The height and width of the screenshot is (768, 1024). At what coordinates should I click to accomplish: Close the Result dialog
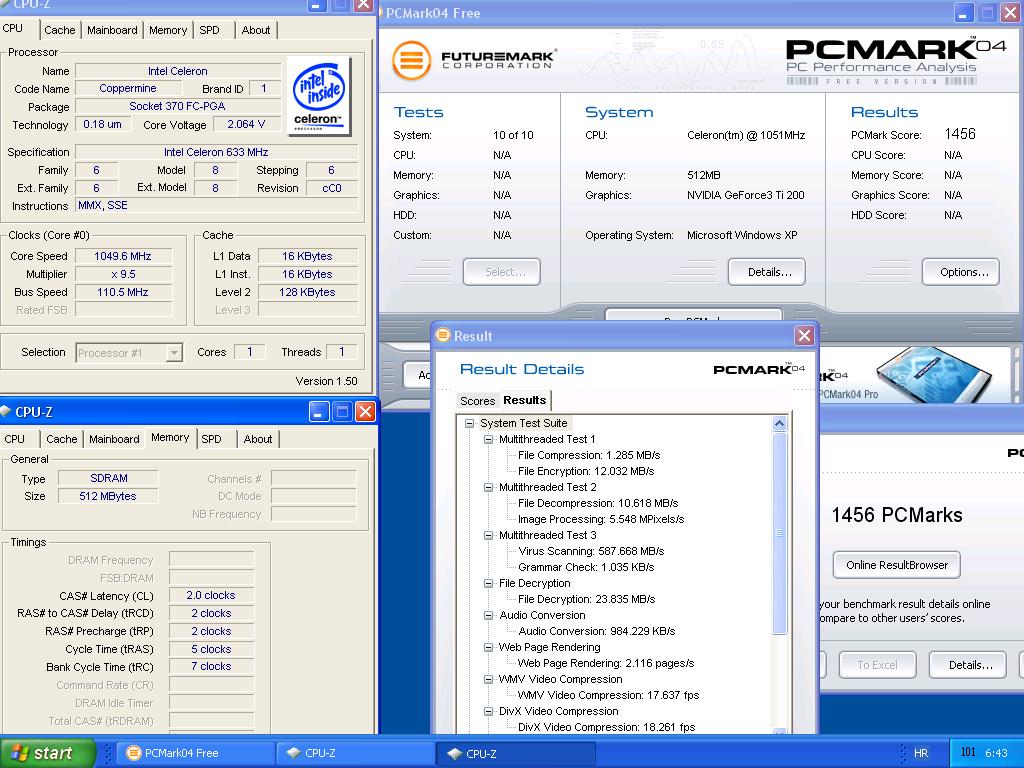point(804,336)
